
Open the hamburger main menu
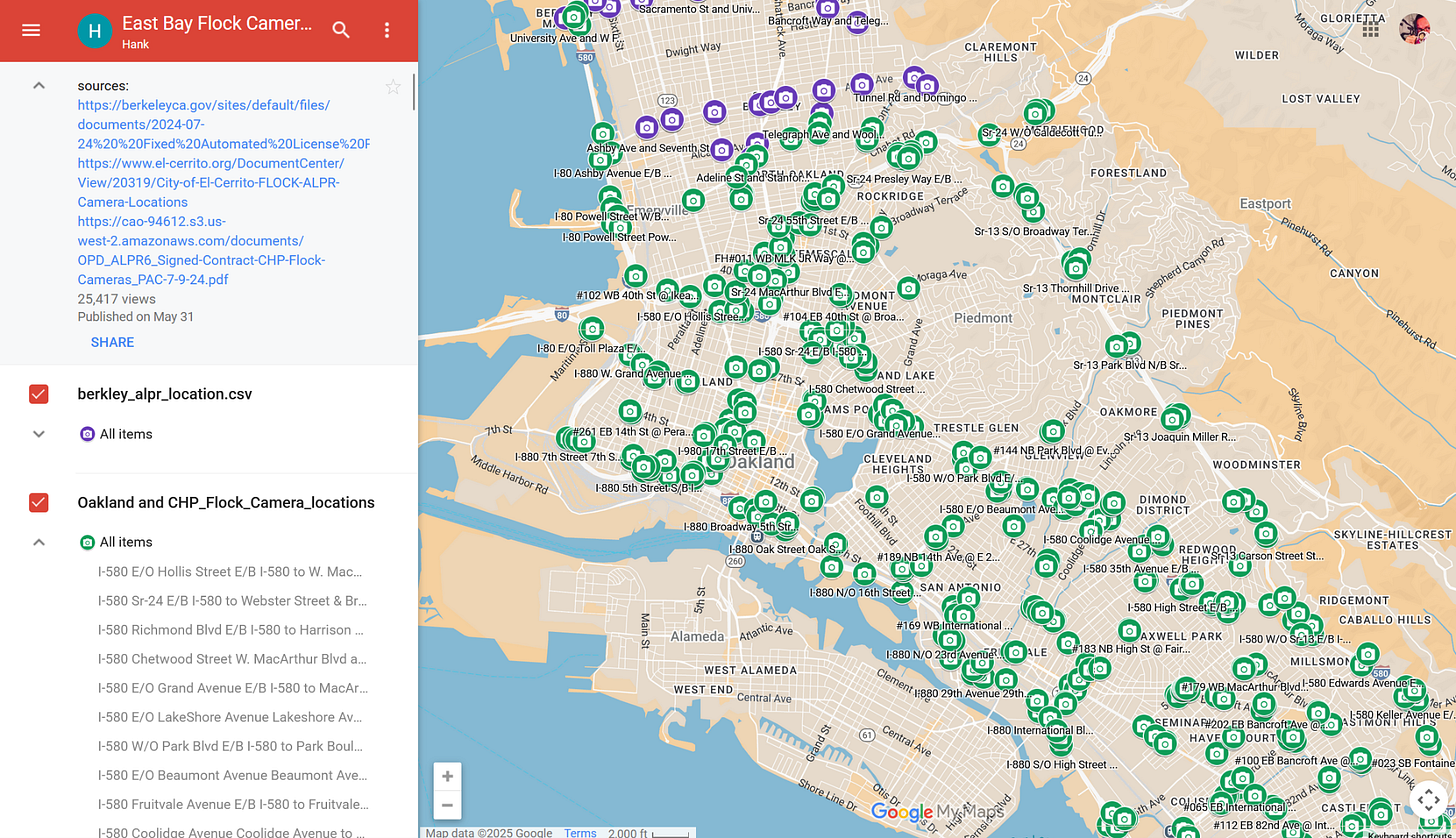point(31,30)
